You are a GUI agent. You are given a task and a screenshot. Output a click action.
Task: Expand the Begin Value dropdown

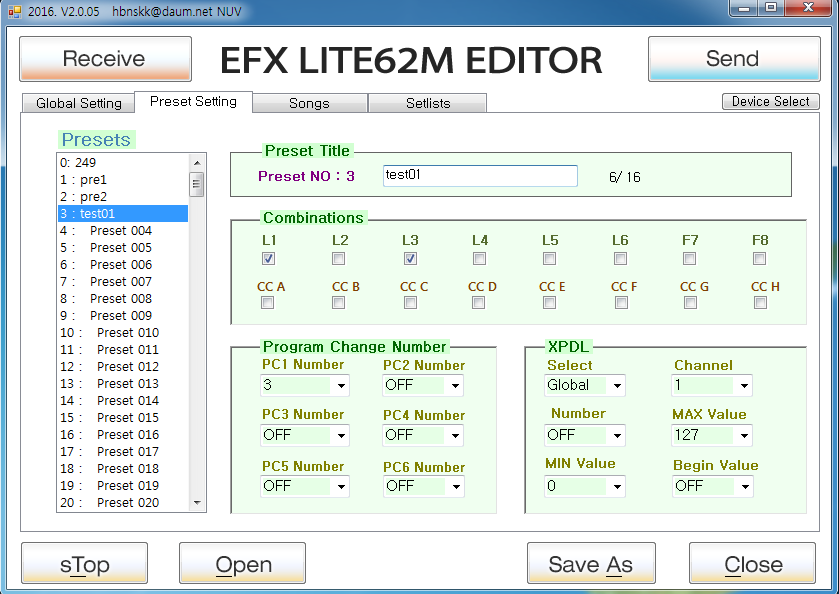point(712,486)
